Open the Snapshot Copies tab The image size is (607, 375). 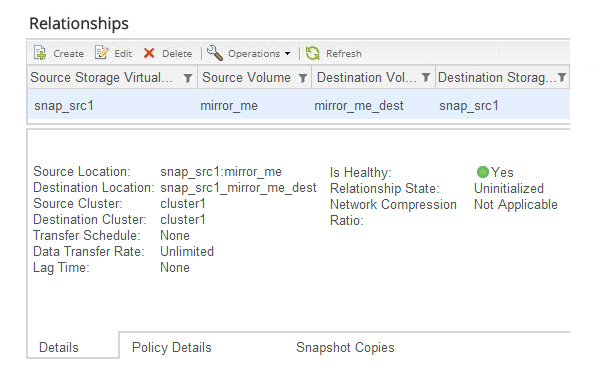tap(345, 348)
